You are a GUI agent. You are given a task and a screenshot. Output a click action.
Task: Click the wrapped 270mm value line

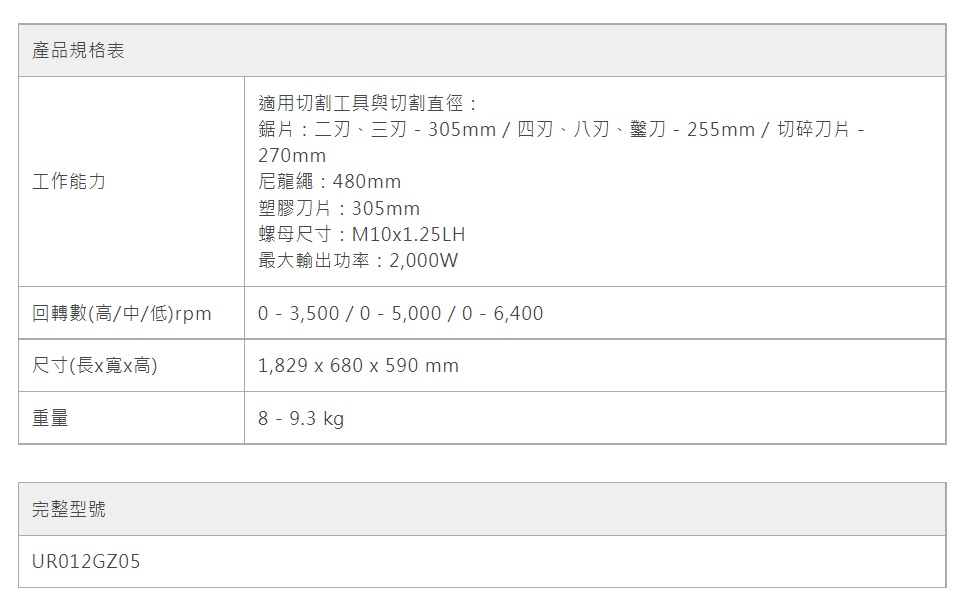point(292,156)
